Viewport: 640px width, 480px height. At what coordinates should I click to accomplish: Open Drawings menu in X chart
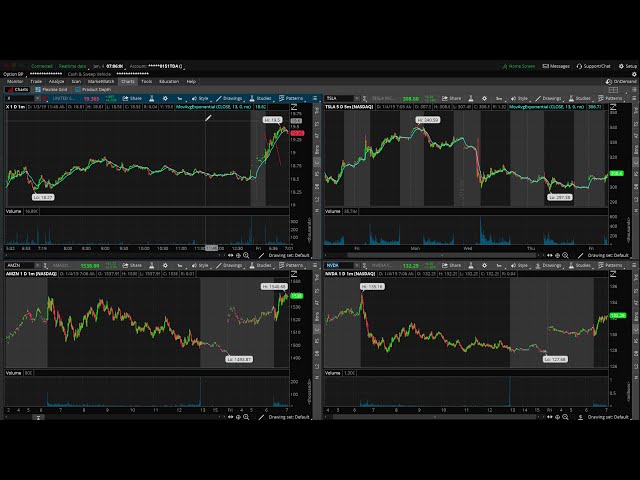(x=229, y=98)
